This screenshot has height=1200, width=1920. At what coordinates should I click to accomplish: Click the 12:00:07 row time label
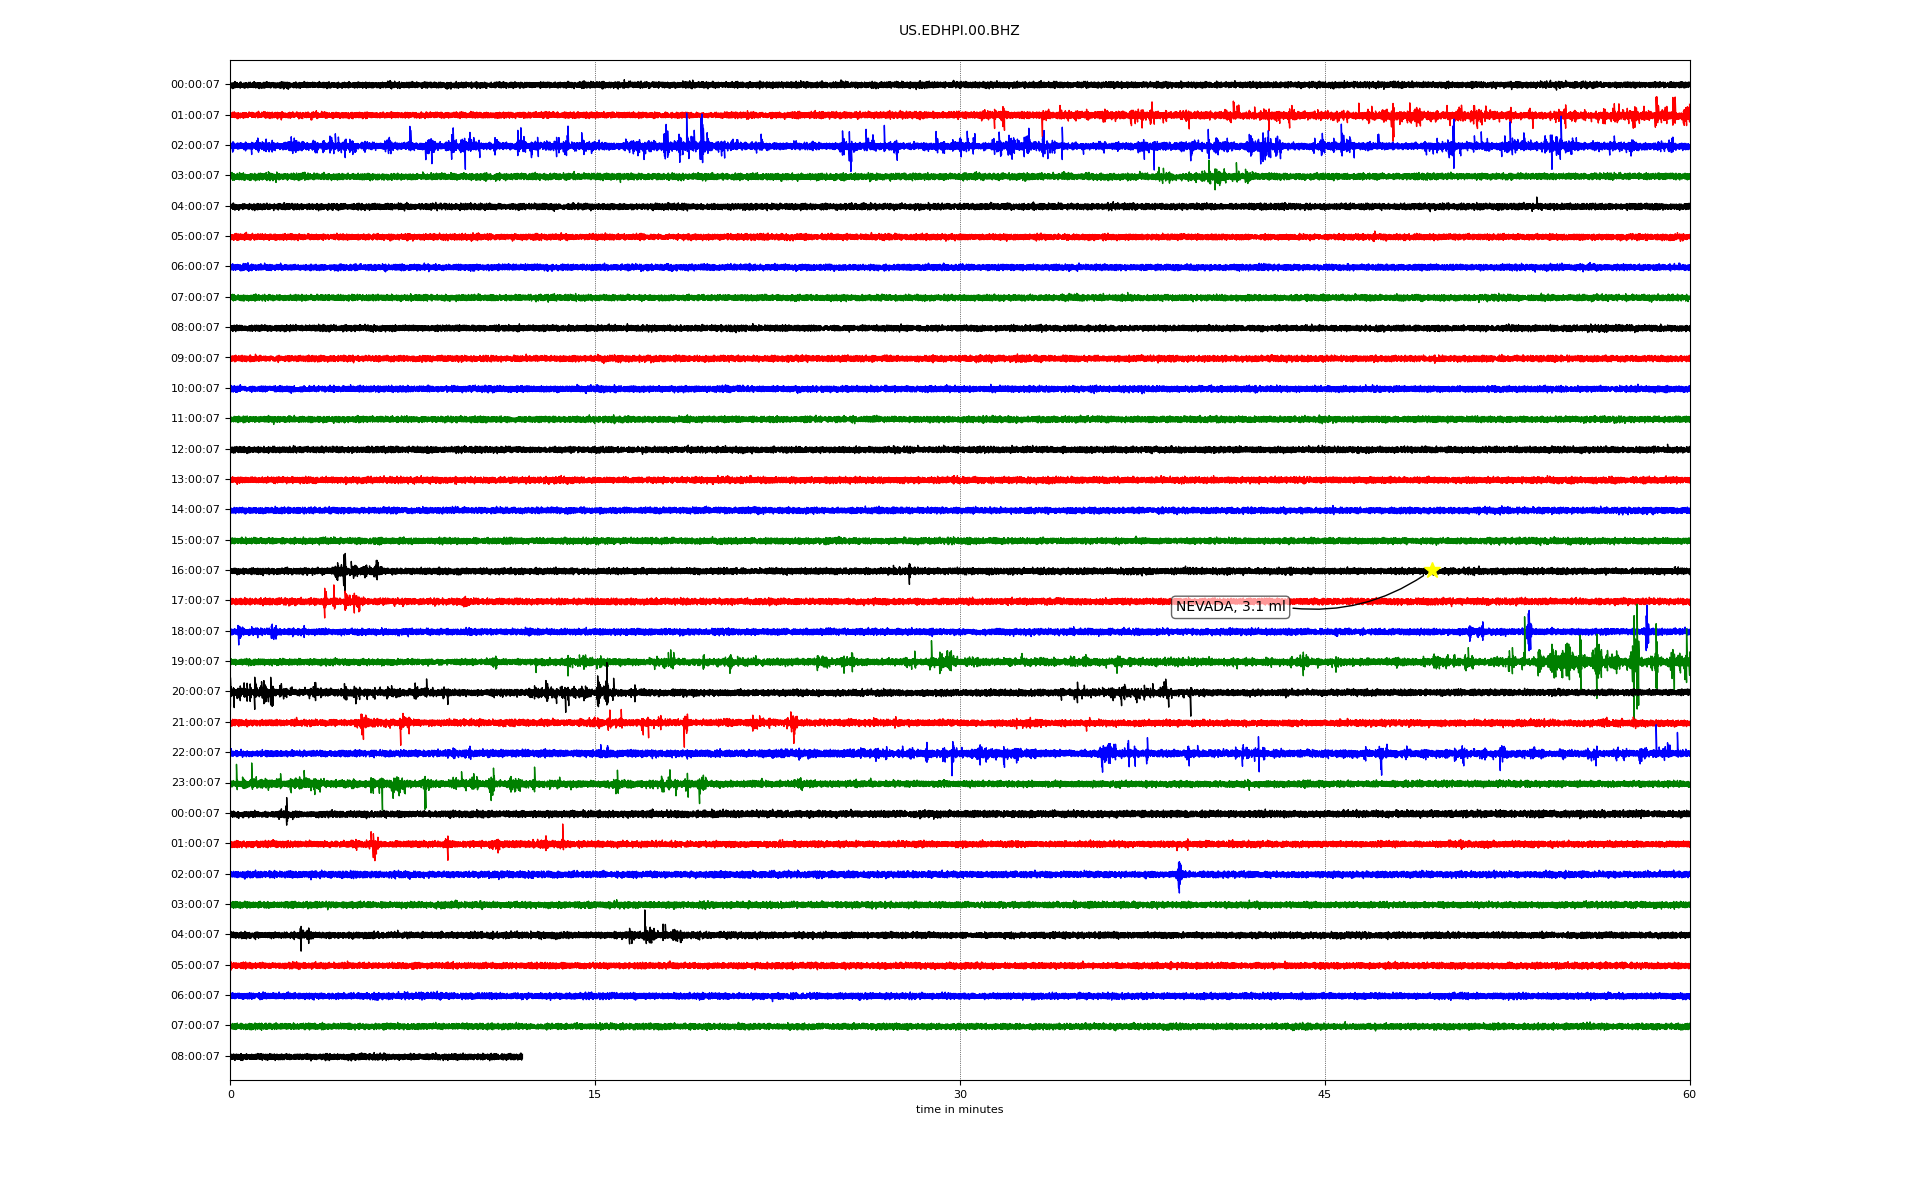[x=195, y=450]
